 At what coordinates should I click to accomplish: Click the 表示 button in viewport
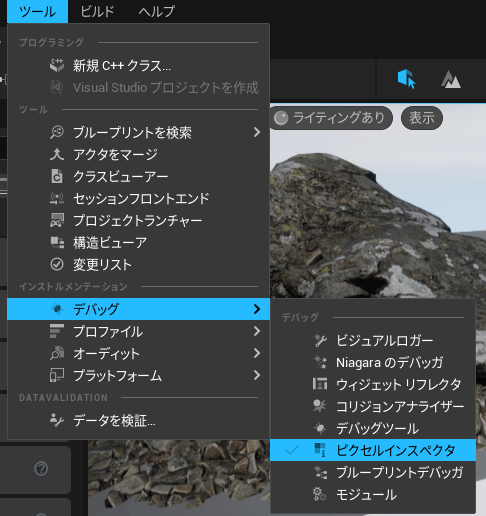[x=422, y=118]
